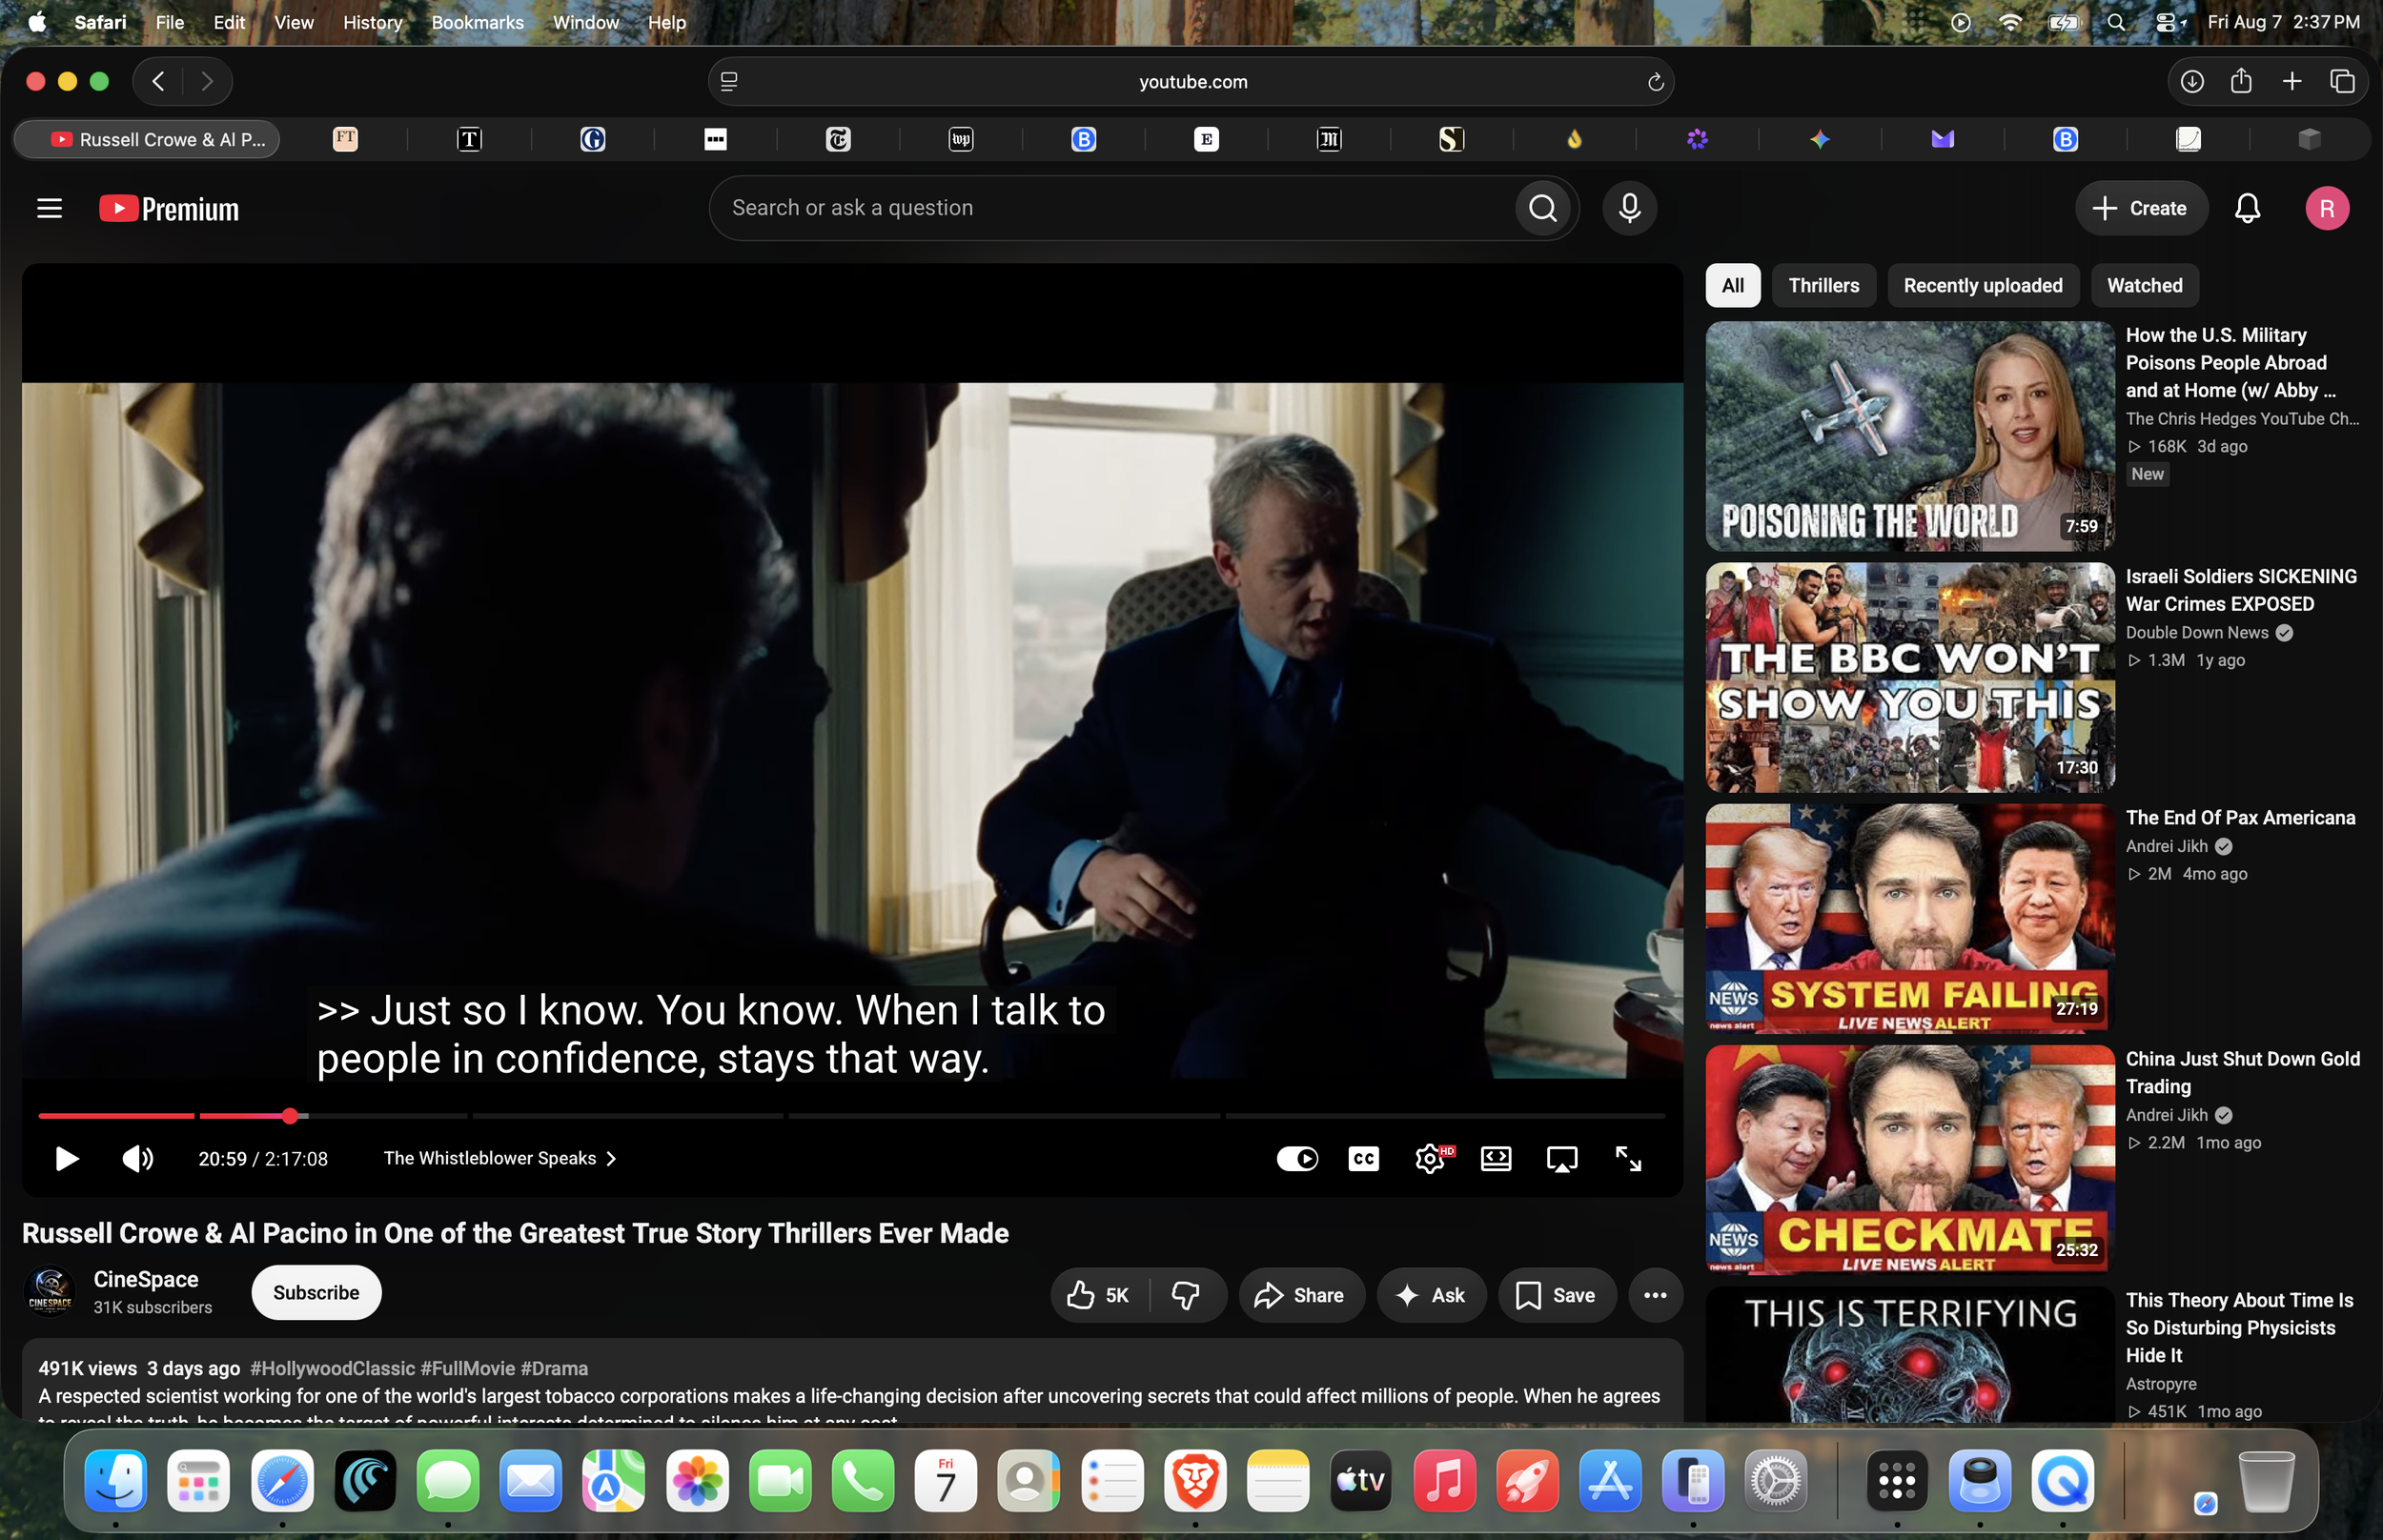Select the All filter chip
2383x1540 pixels.
pyautogui.click(x=1732, y=286)
